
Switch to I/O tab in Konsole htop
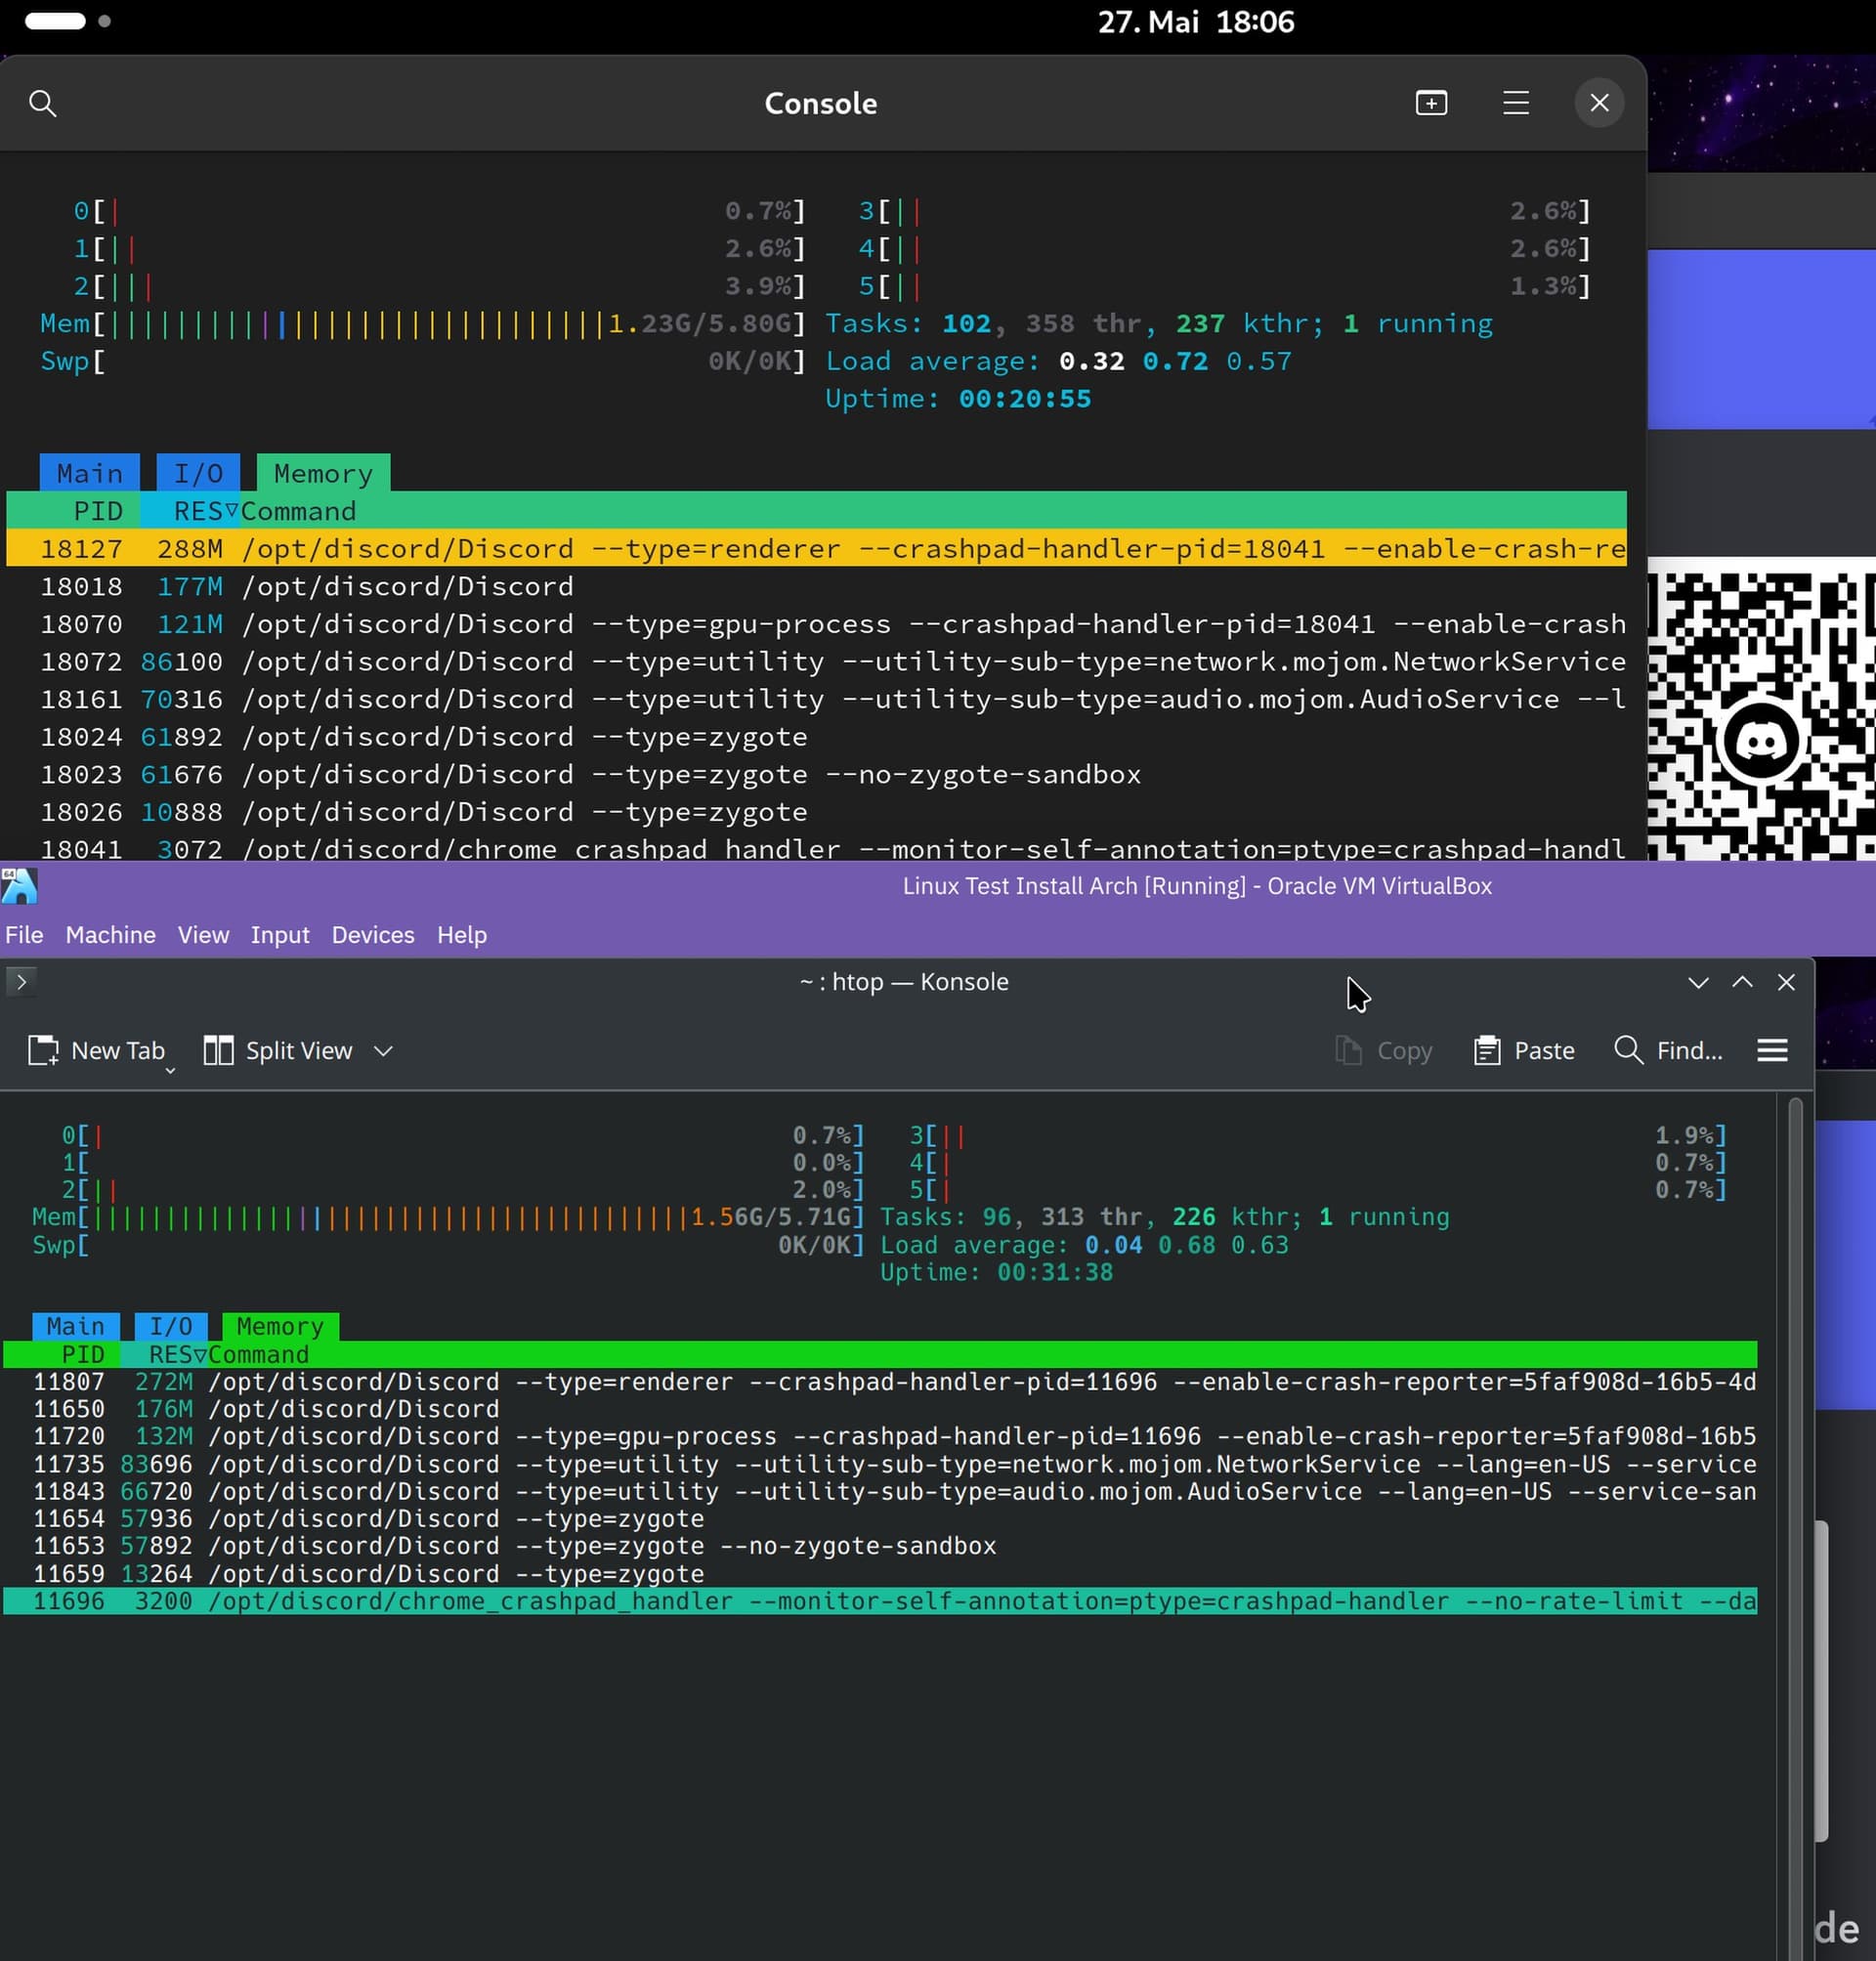click(x=171, y=1326)
